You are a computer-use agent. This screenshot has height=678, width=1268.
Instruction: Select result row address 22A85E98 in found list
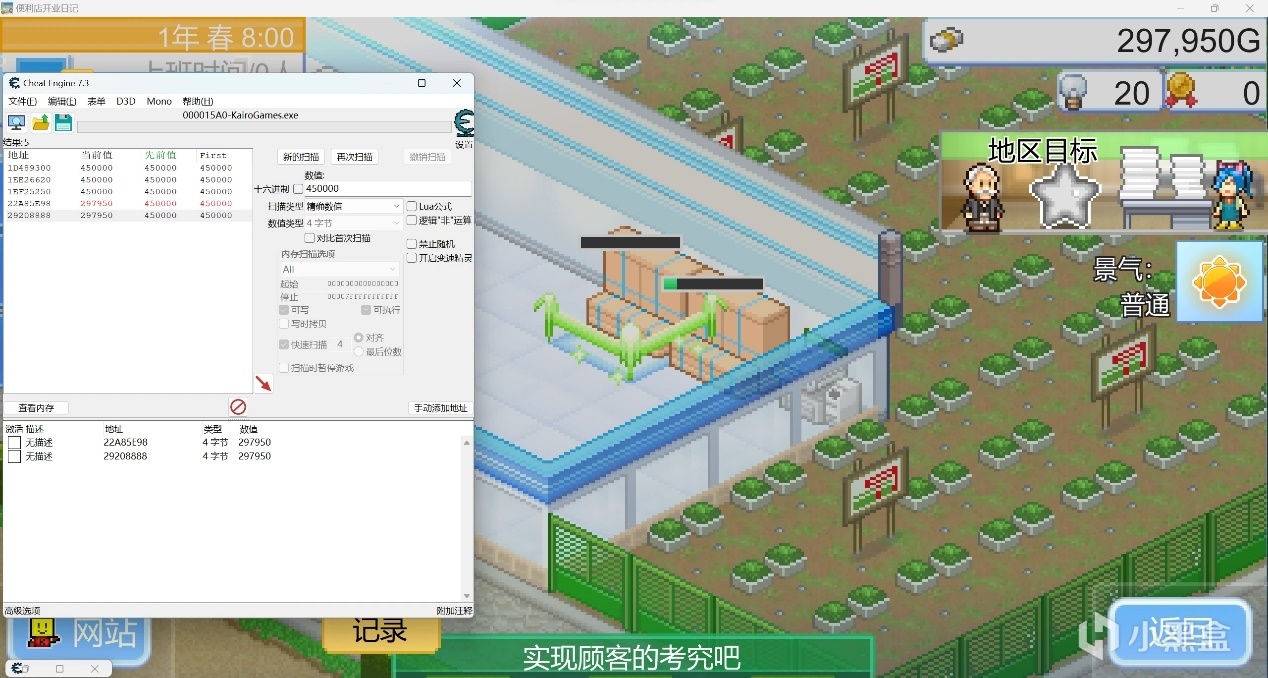point(127,203)
